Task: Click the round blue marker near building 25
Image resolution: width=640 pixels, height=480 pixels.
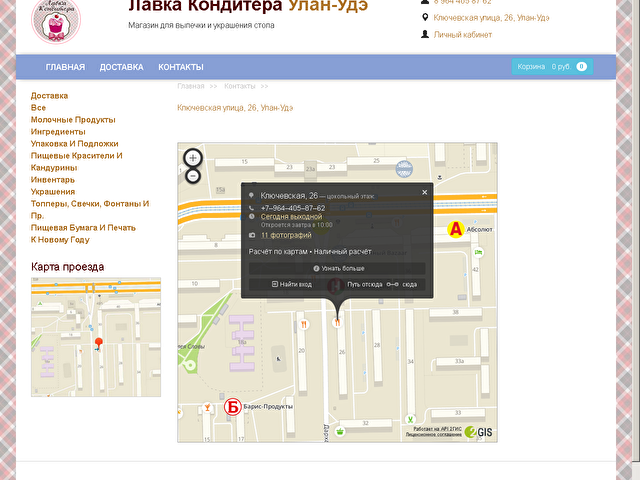Action: (404, 169)
